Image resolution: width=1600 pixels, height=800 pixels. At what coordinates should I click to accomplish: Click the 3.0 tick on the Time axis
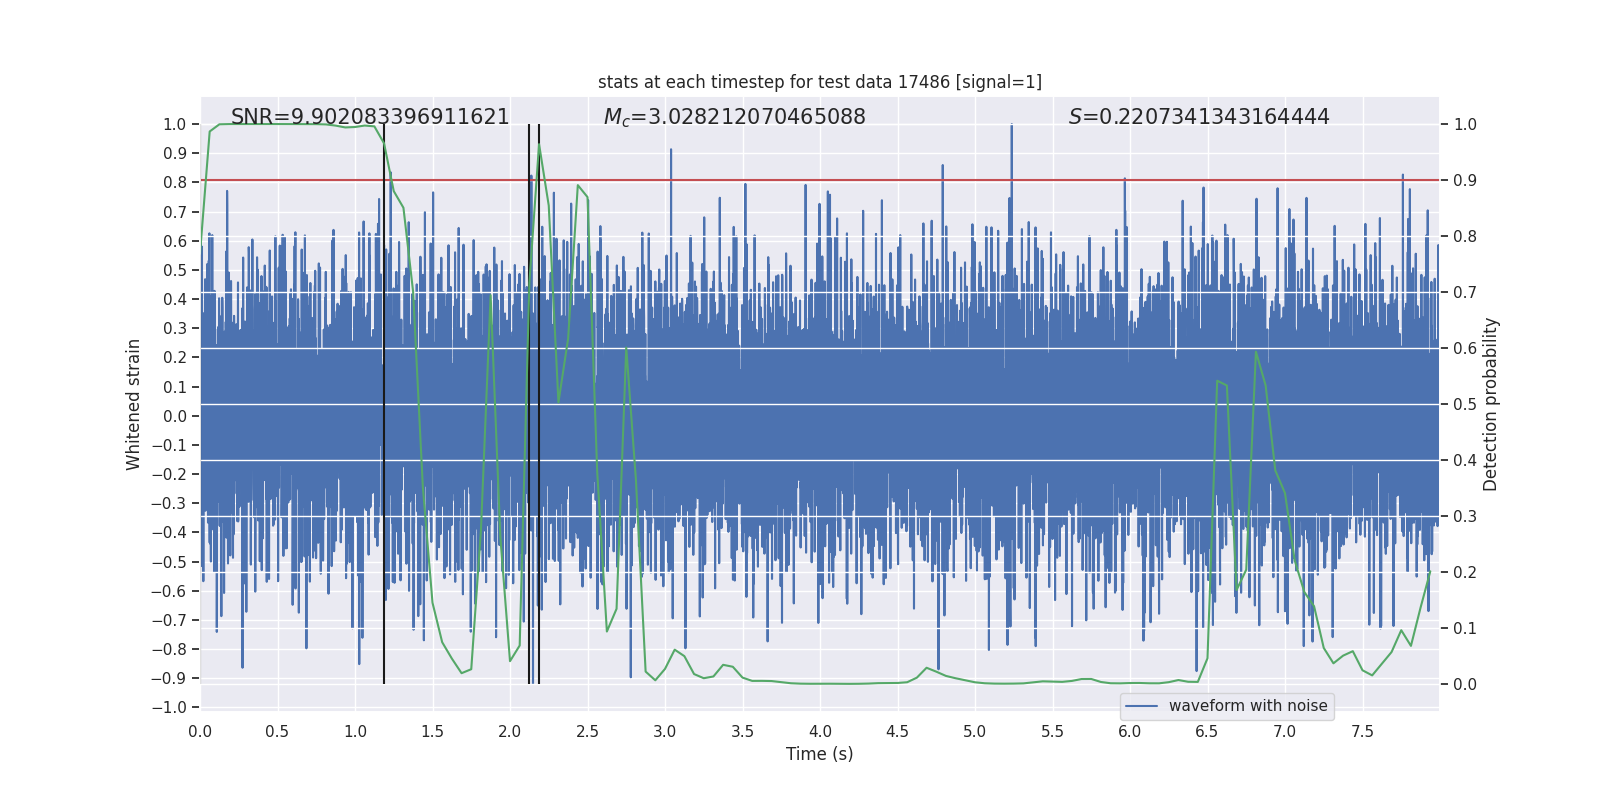click(665, 731)
